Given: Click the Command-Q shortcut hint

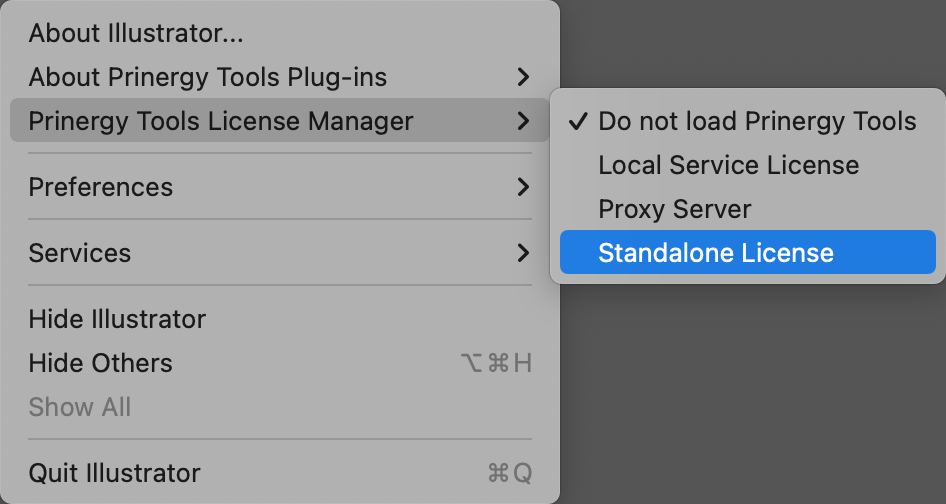Looking at the screenshot, I should (510, 473).
